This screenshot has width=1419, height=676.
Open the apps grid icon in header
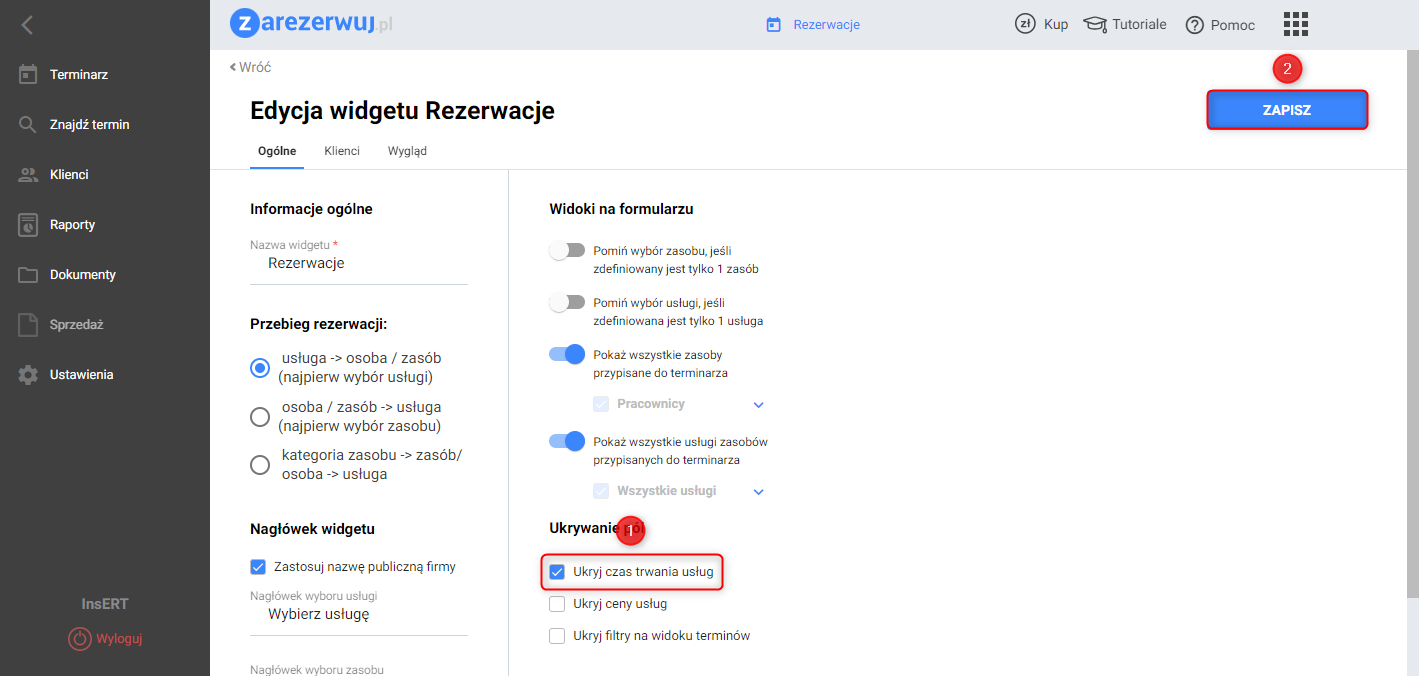(x=1295, y=25)
